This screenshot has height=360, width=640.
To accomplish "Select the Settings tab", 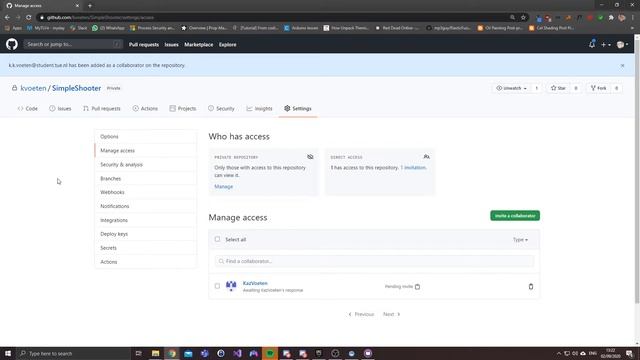I will [x=298, y=109].
